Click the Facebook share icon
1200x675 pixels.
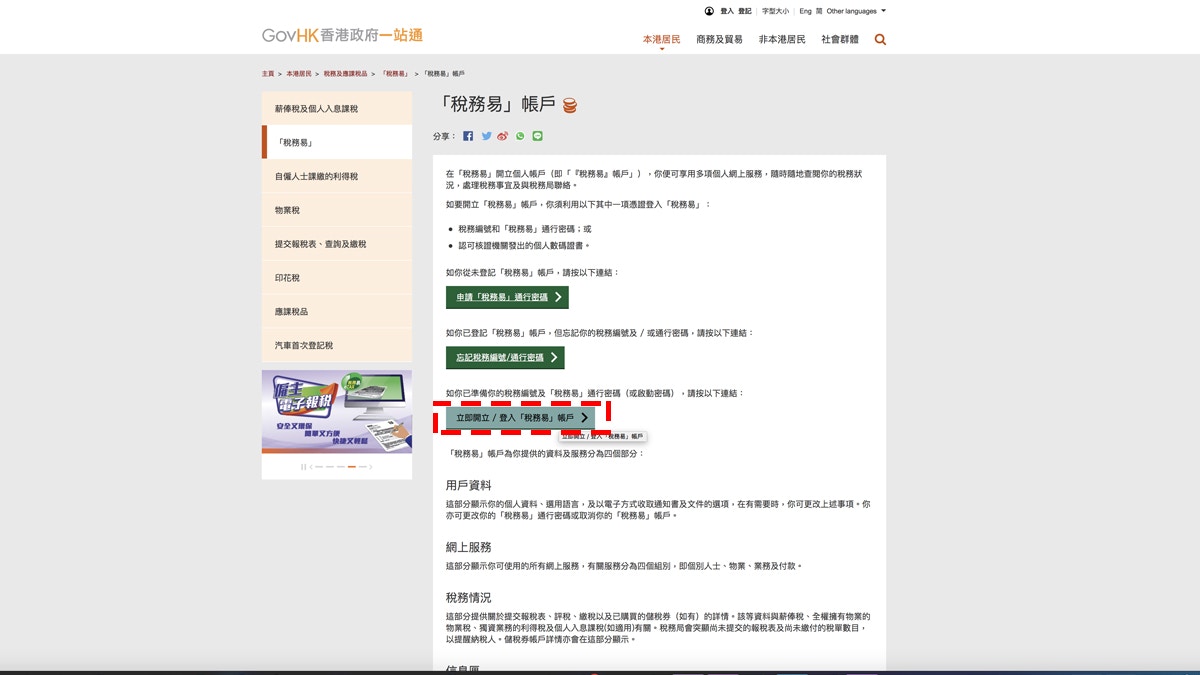coord(468,135)
